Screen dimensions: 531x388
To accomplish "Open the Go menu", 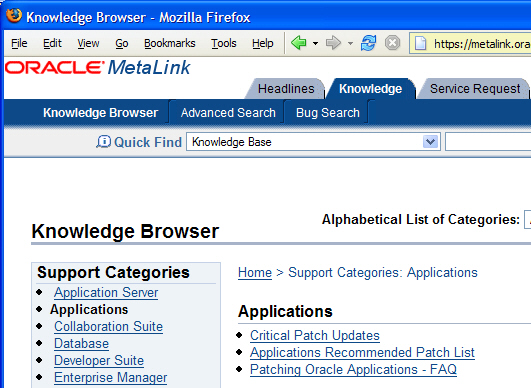I will pos(122,43).
